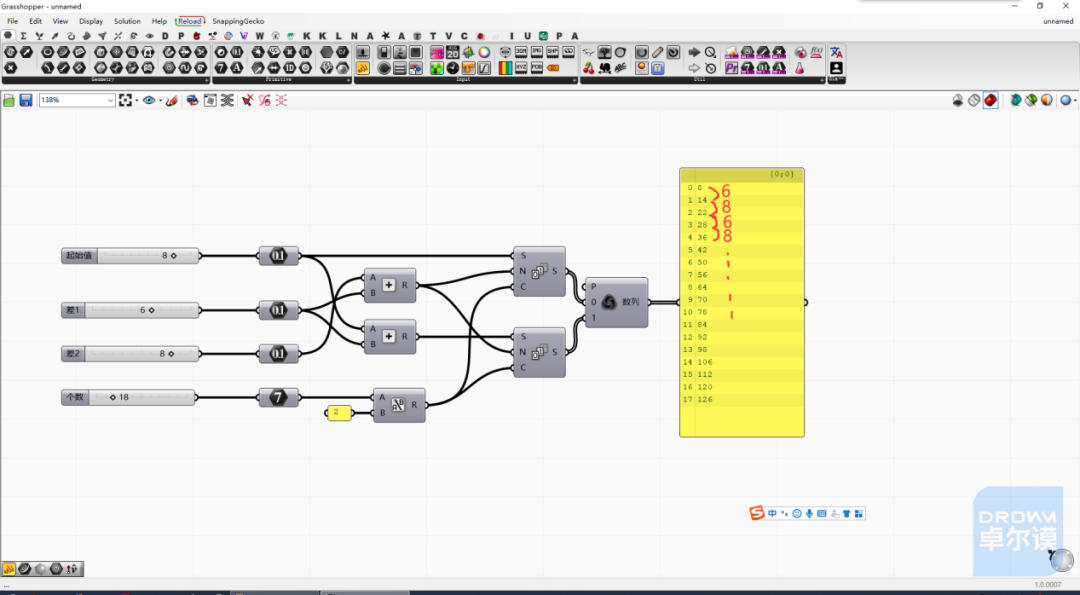This screenshot has width=1080, height=595.
Task: Expand the Zoom Extents dropdown arrow
Action: click(136, 101)
